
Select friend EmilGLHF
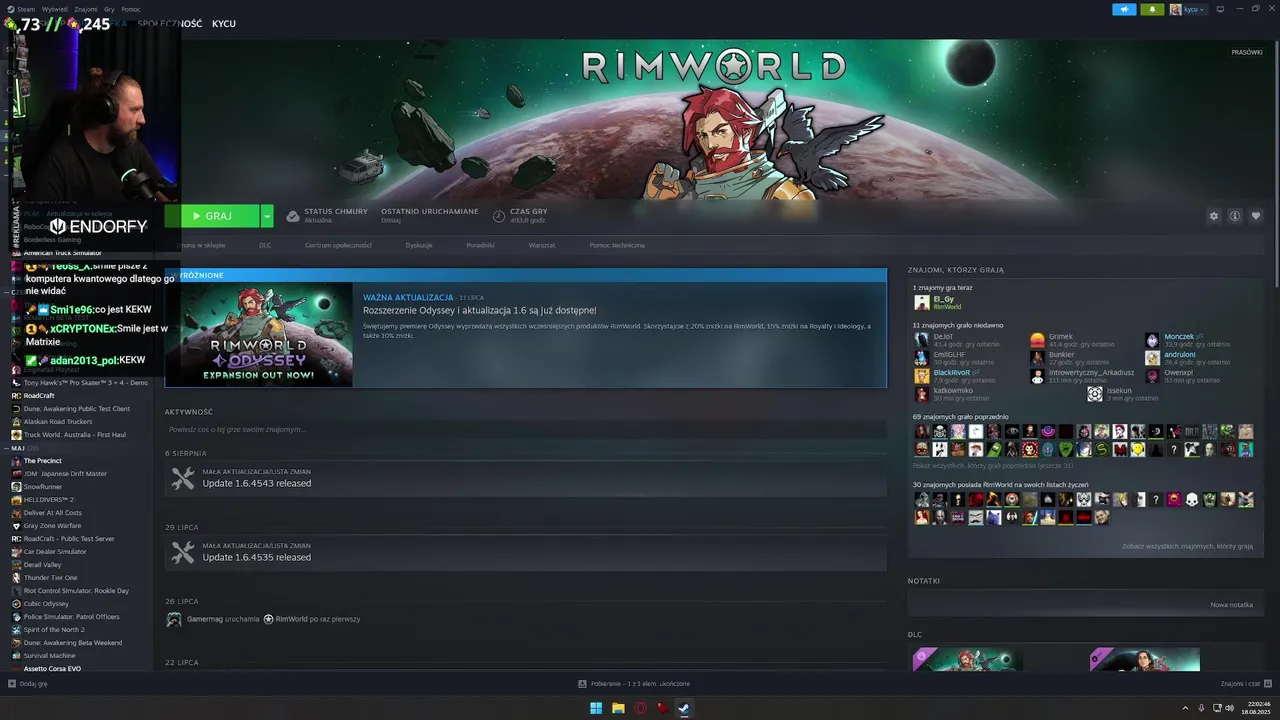point(949,354)
